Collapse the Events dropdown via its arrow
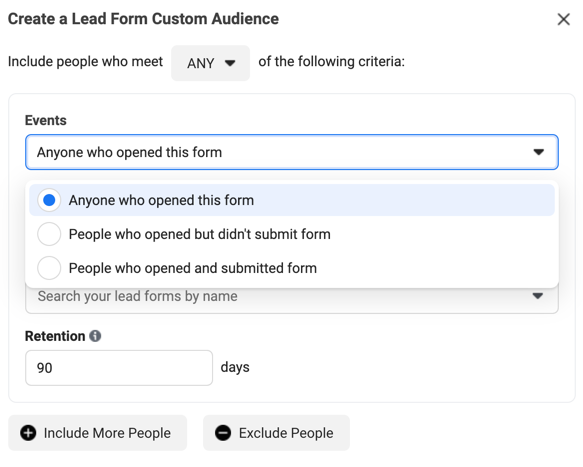Image resolution: width=583 pixels, height=467 pixels. point(538,152)
